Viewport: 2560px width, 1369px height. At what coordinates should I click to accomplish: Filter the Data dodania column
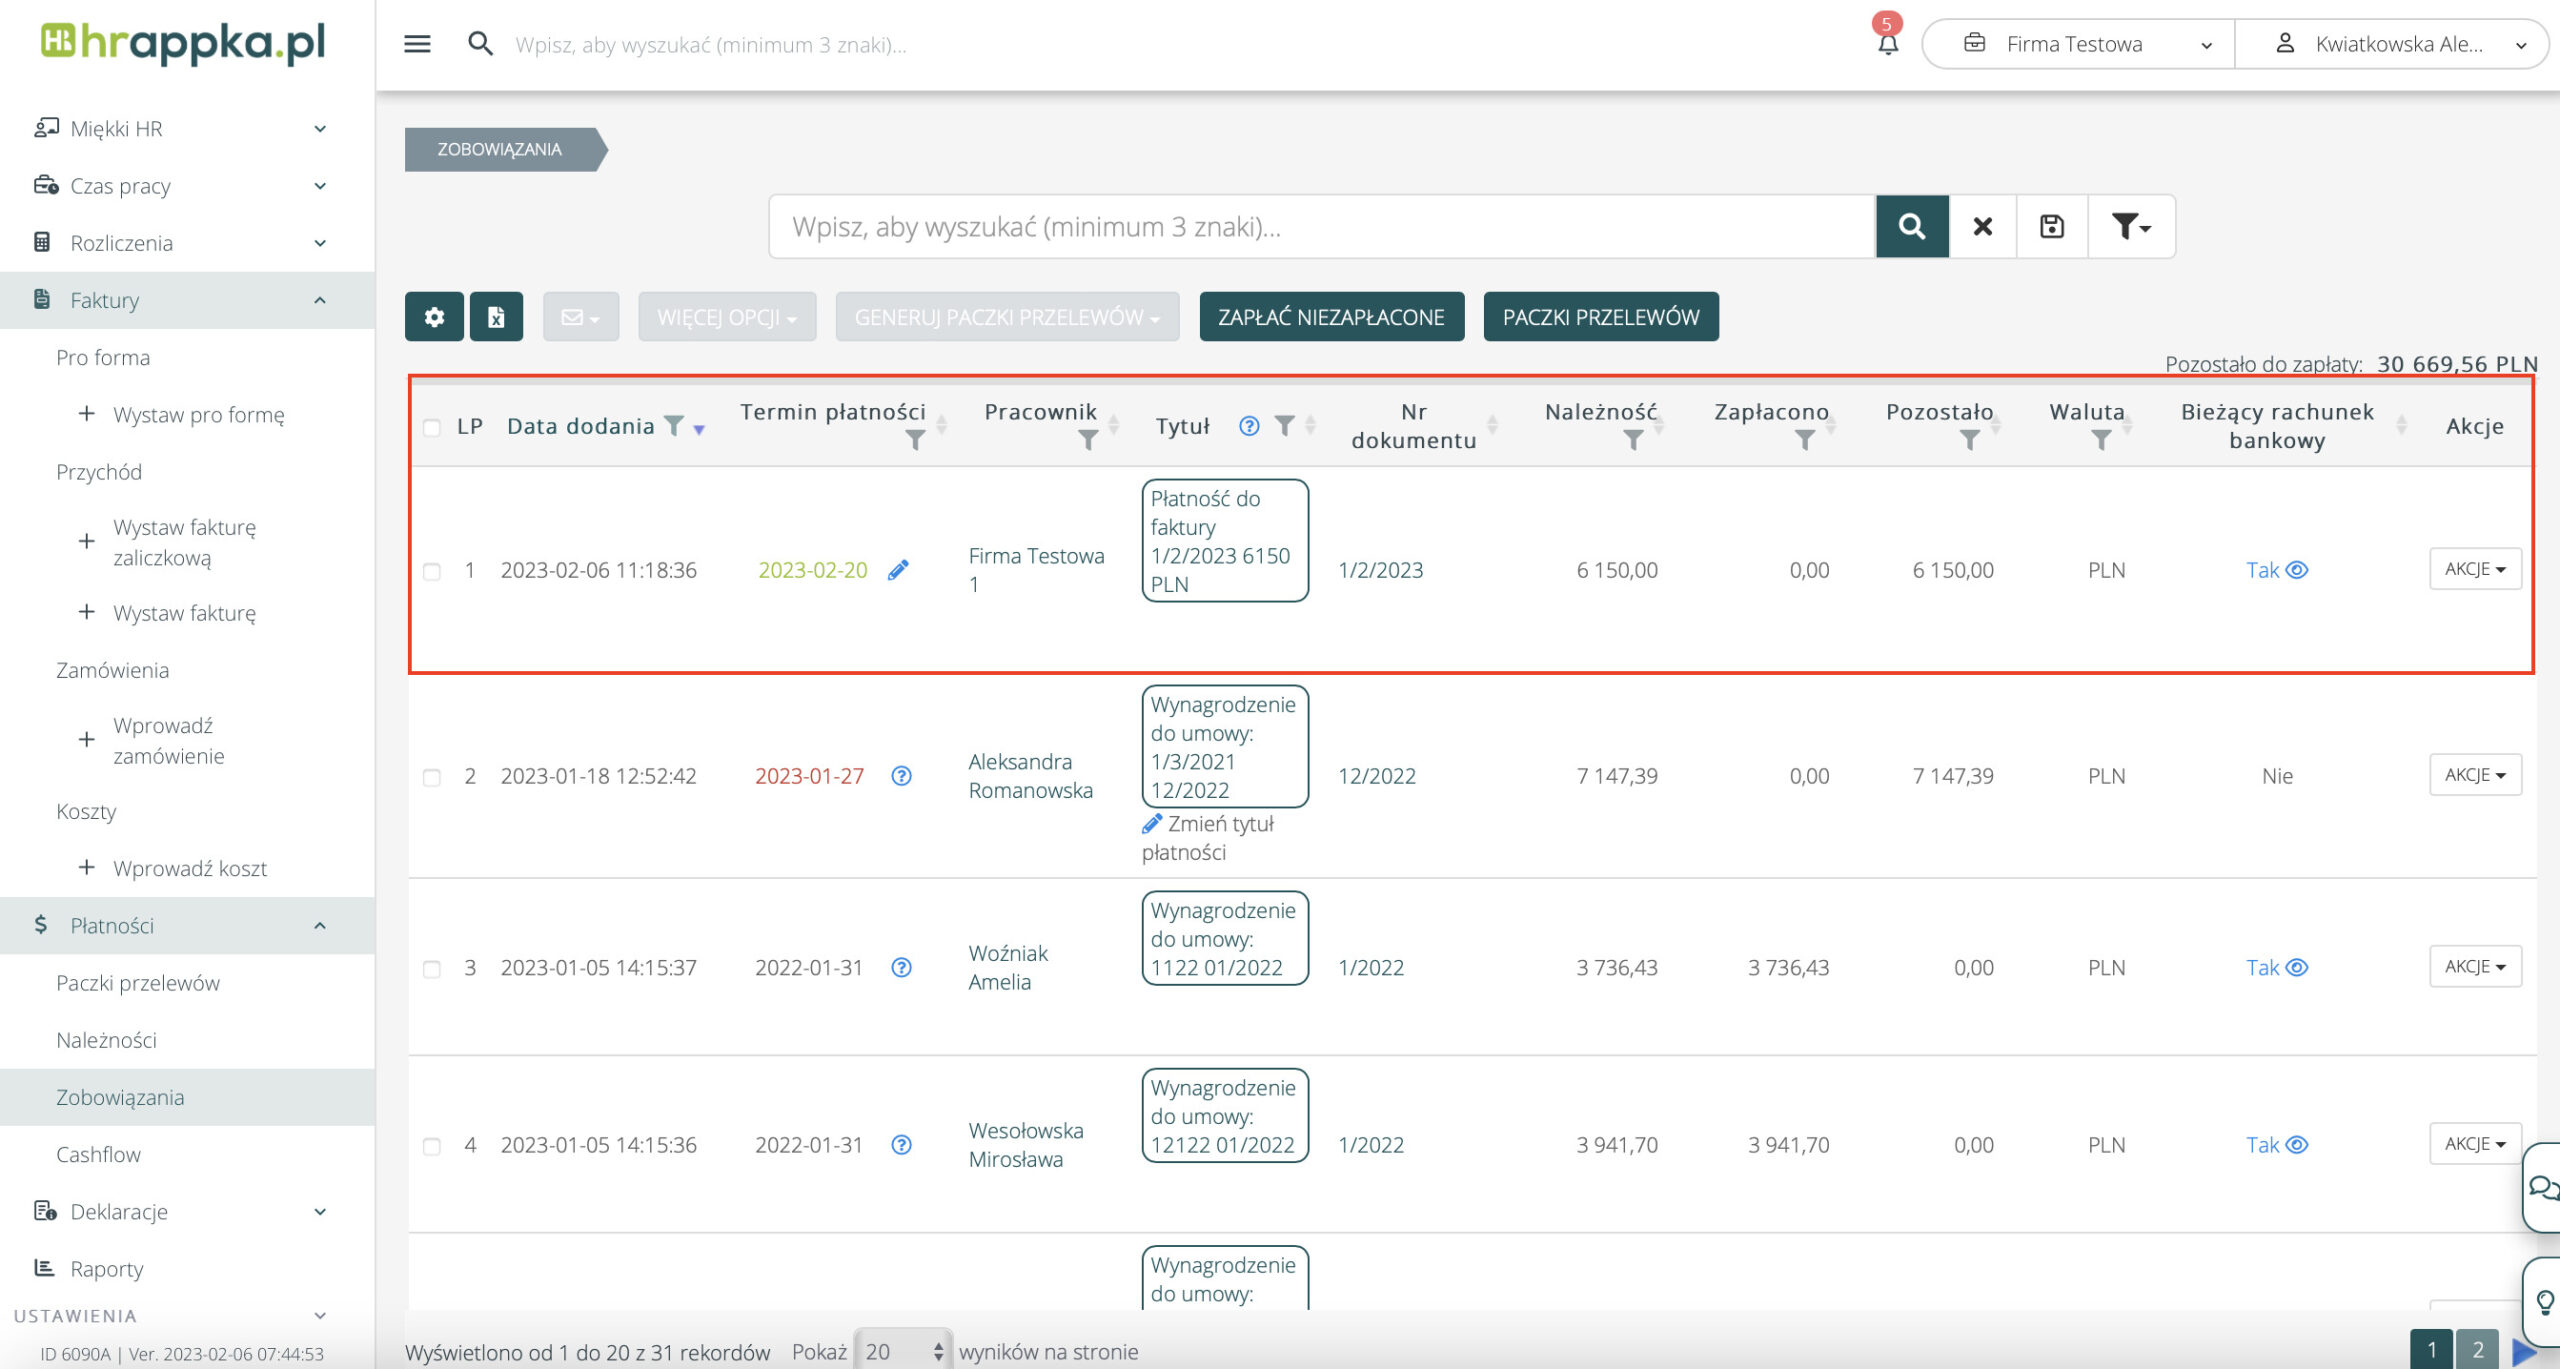(x=675, y=426)
